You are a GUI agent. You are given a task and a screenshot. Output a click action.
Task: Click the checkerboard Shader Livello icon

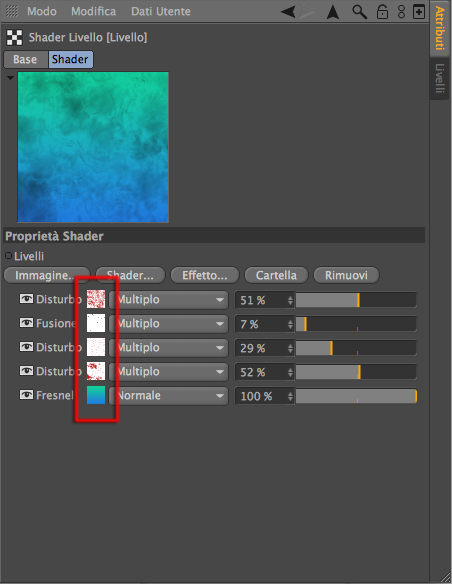pos(15,37)
